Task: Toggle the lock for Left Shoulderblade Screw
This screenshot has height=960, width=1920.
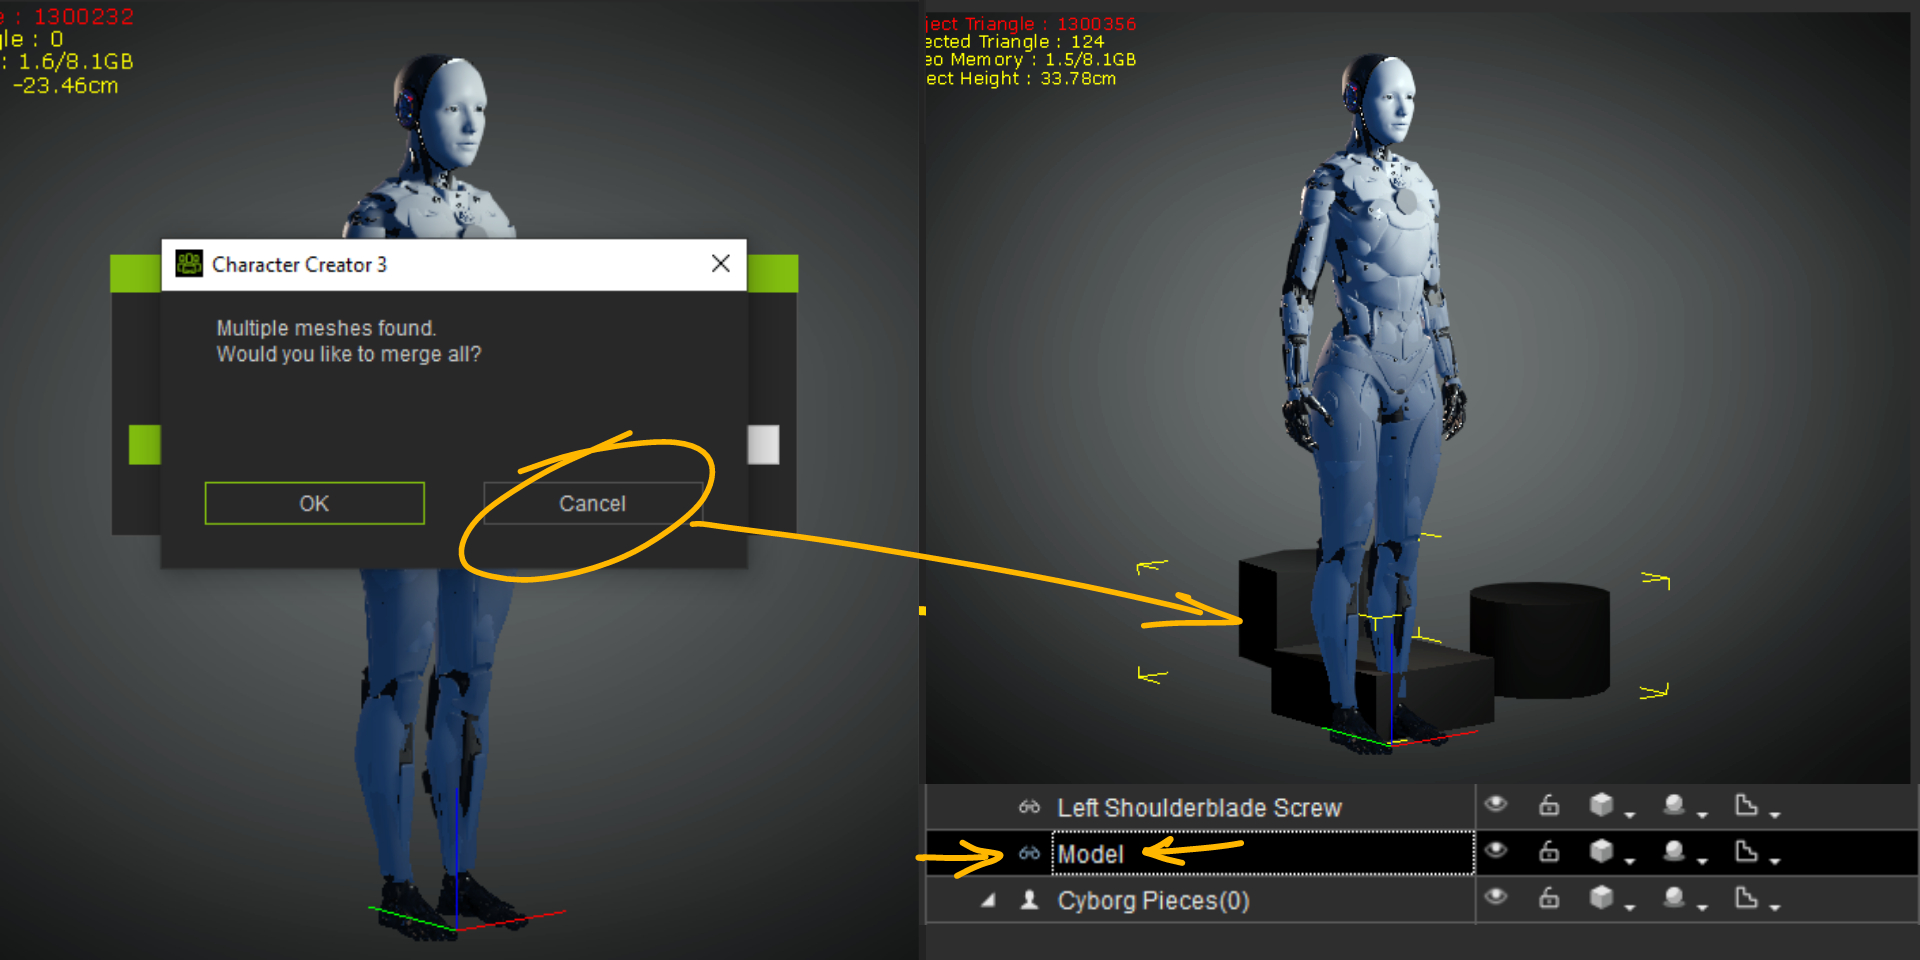Action: [1549, 804]
